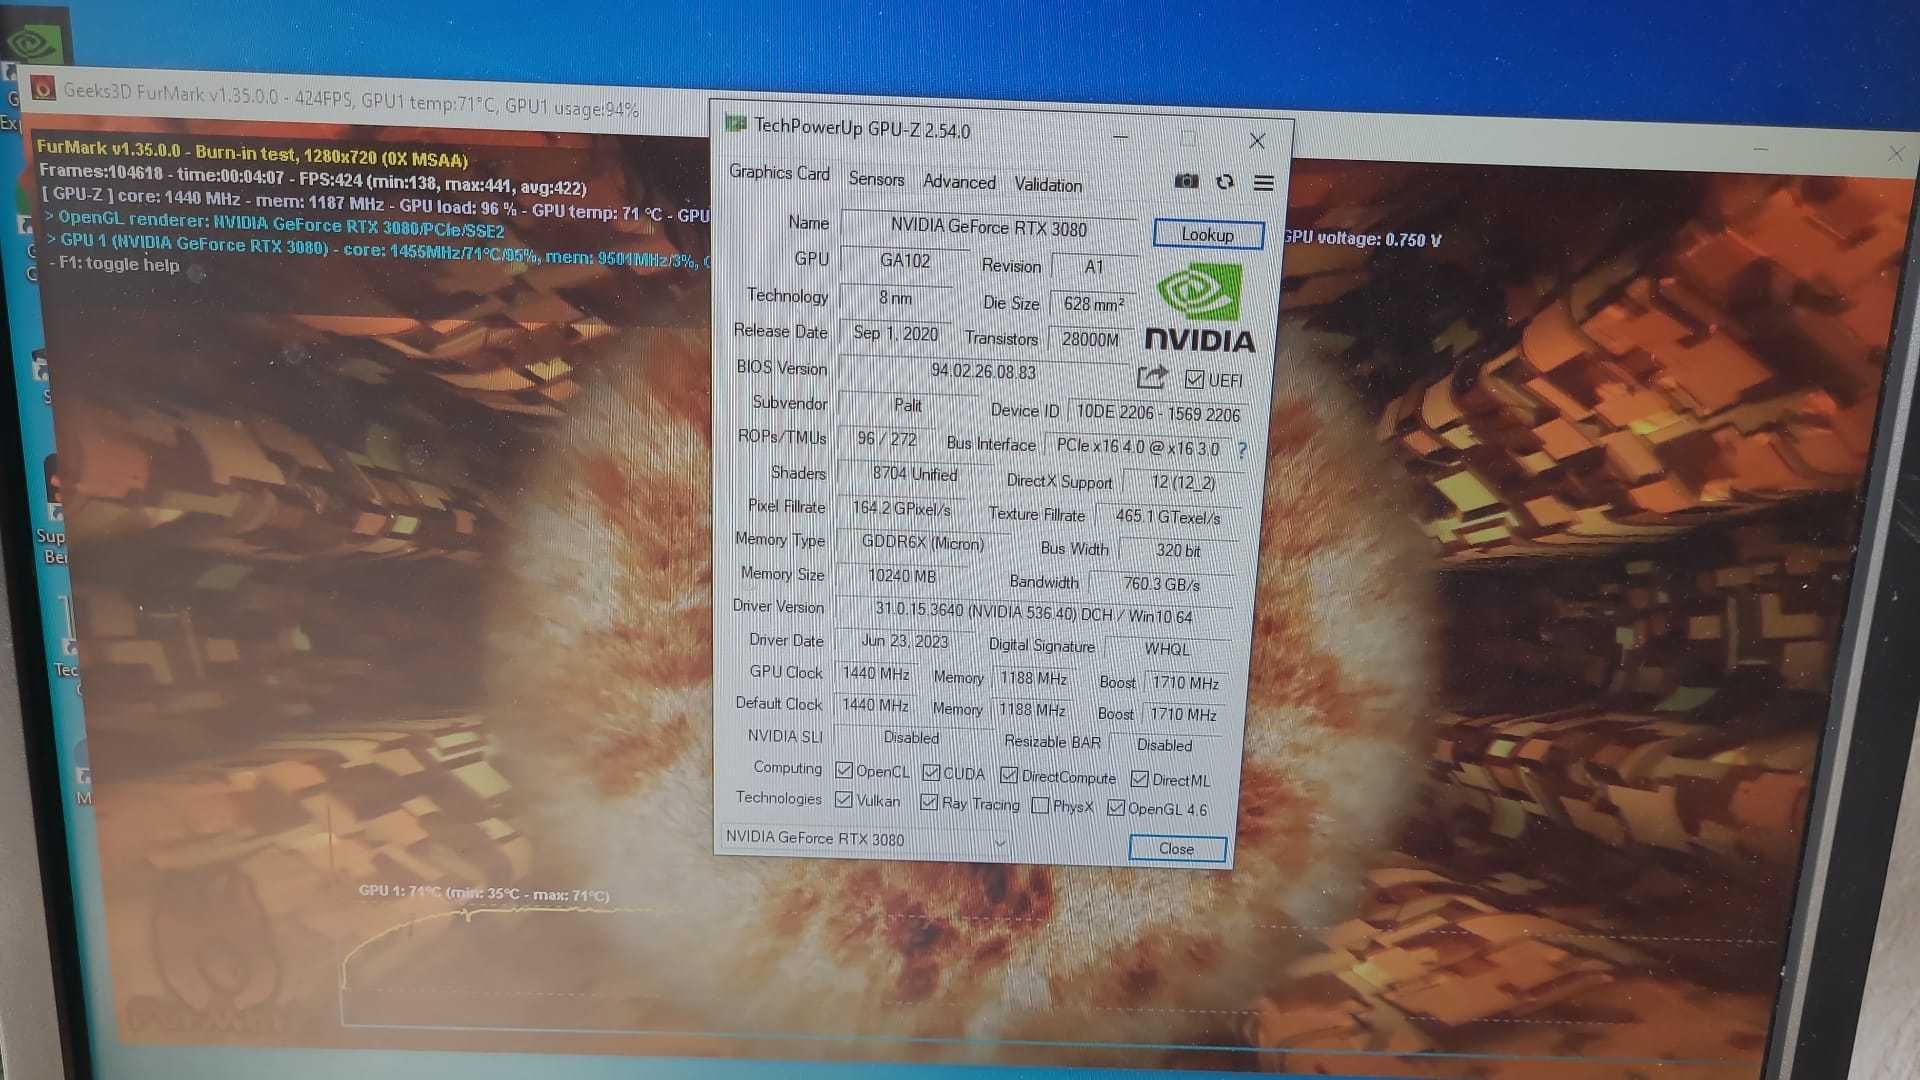Screen dimensions: 1920x1080
Task: Toggle the Vulkan checkbox
Action: point(843,800)
